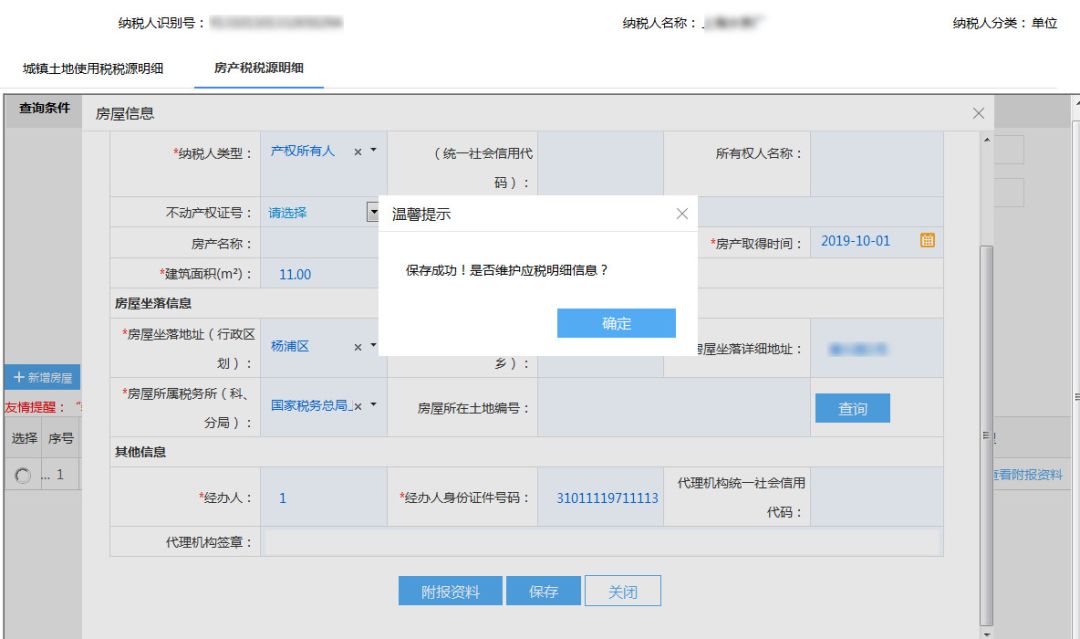The image size is (1080, 639).
Task: Clear the 纳税人类型 selection X icon
Action: click(x=358, y=152)
